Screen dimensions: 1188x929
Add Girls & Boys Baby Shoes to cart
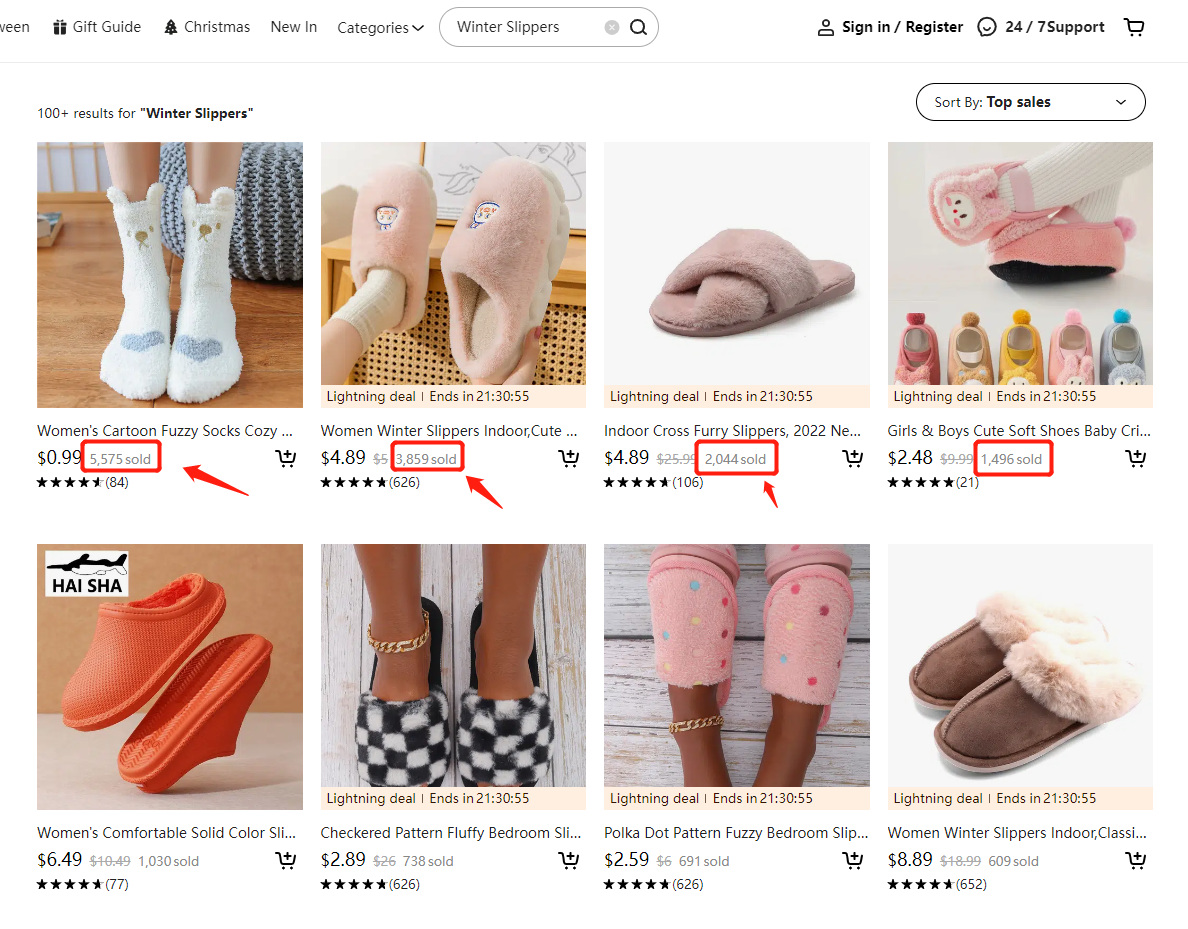pos(1136,459)
